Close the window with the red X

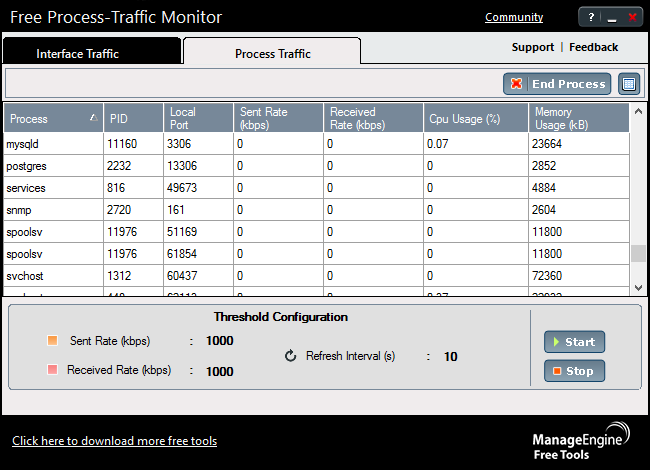(x=632, y=17)
